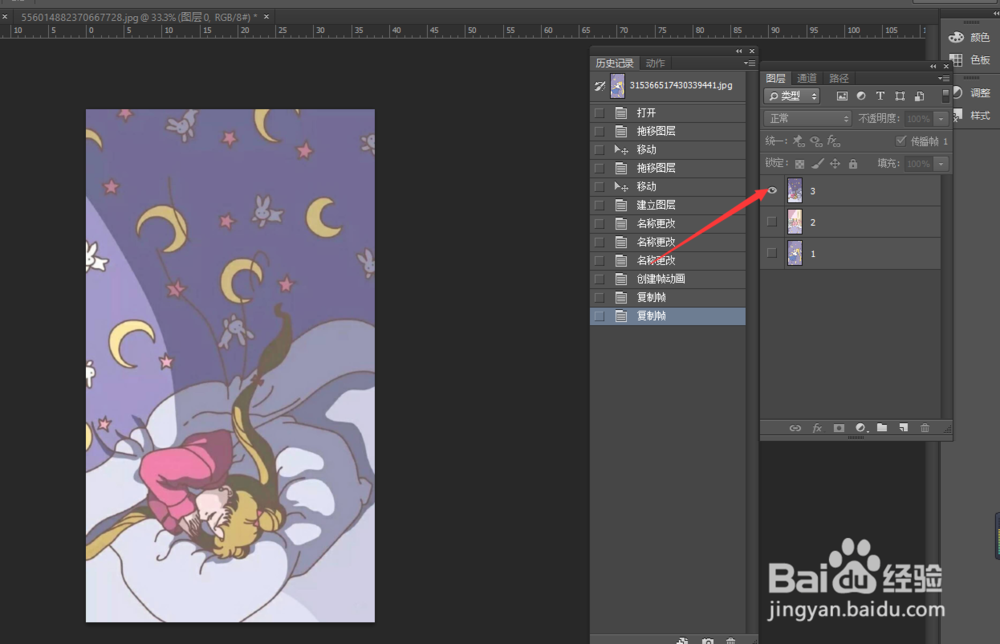Lock all with padlock icon
The image size is (1000, 644).
[x=853, y=164]
